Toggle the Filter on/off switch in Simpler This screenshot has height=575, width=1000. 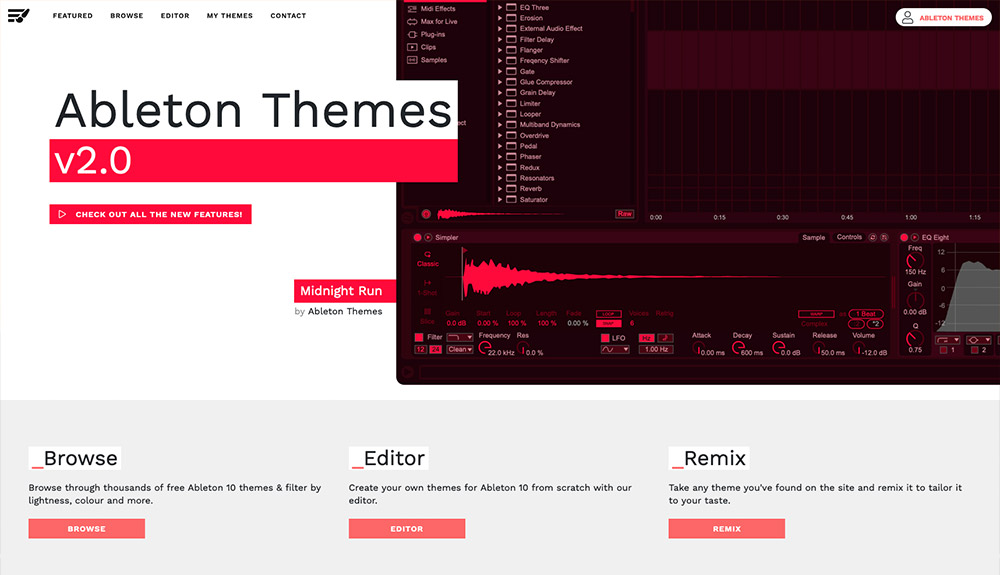(419, 337)
